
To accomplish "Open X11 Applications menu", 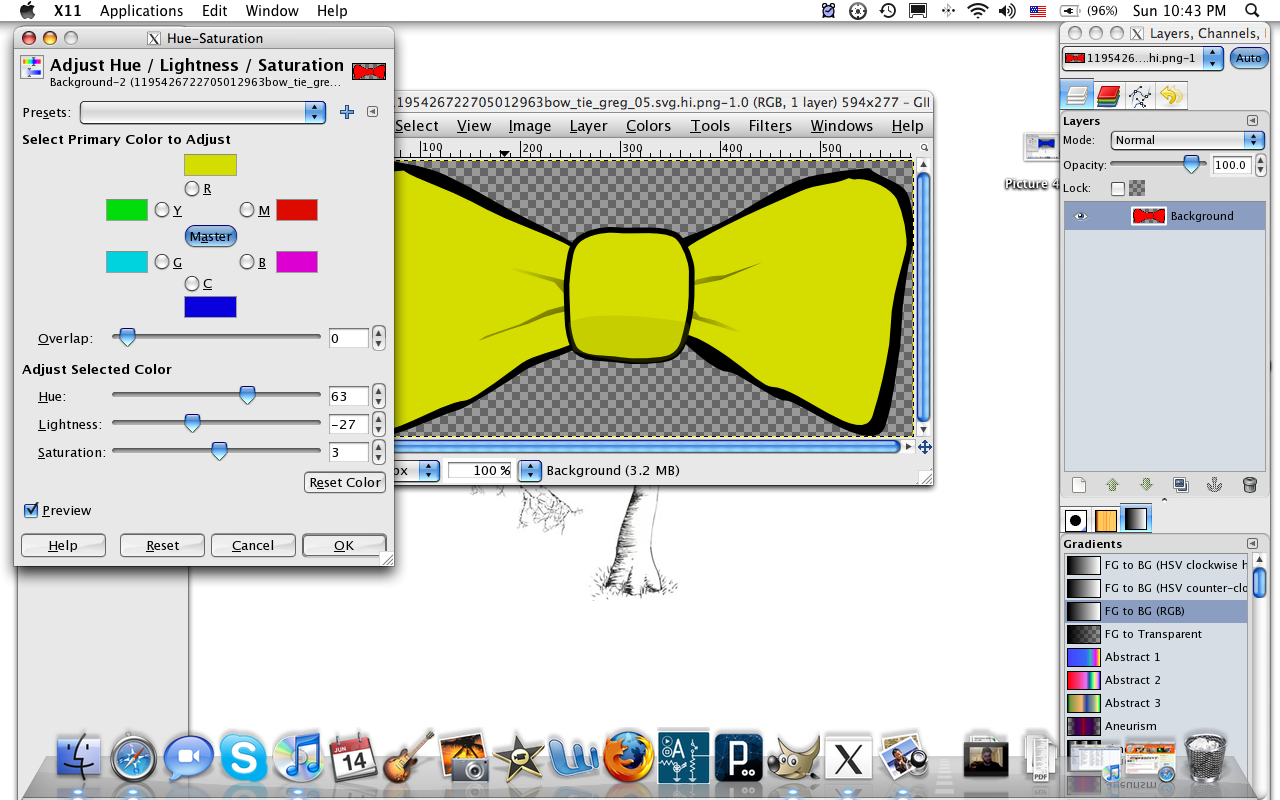I will click(141, 11).
